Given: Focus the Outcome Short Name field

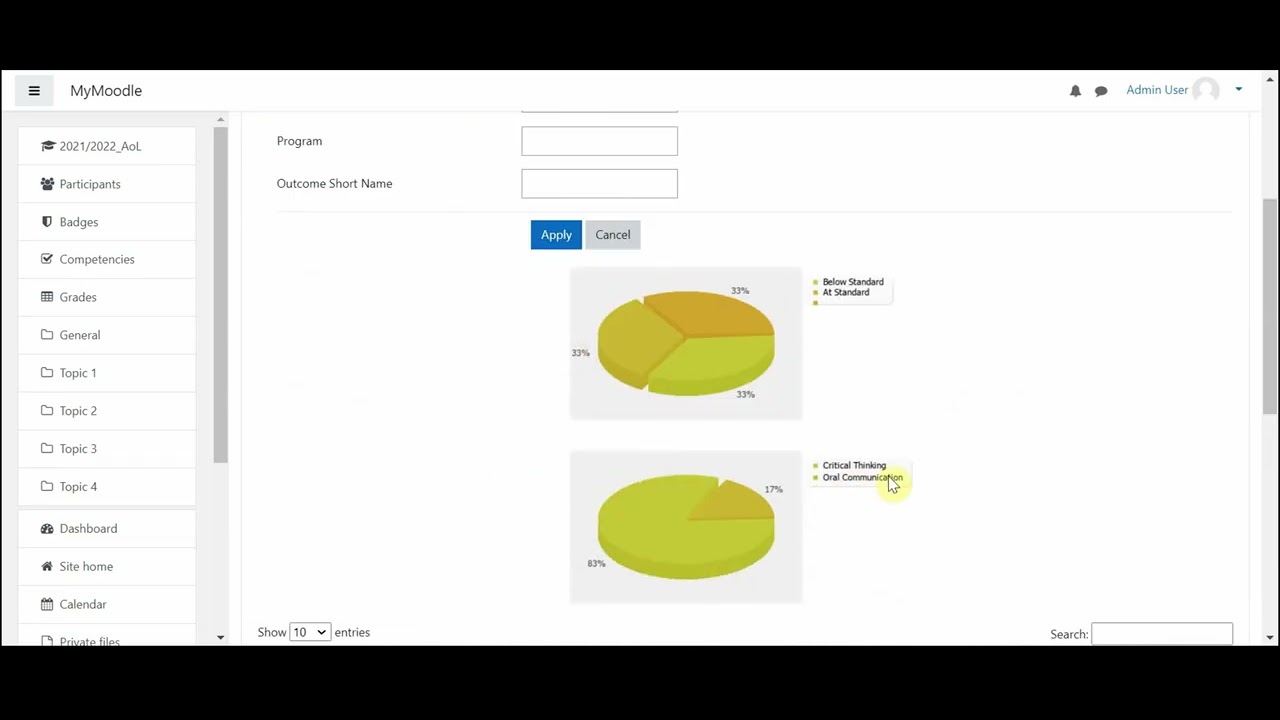Looking at the screenshot, I should pyautogui.click(x=599, y=184).
